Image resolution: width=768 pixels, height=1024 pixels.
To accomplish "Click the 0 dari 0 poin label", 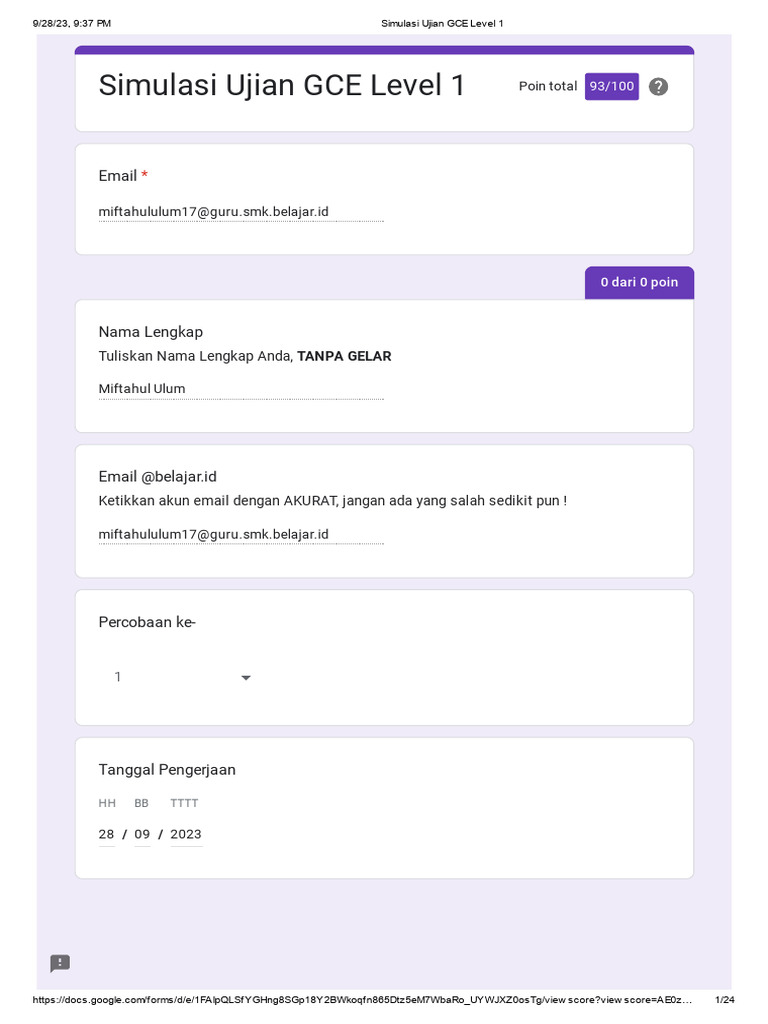I will coord(639,283).
